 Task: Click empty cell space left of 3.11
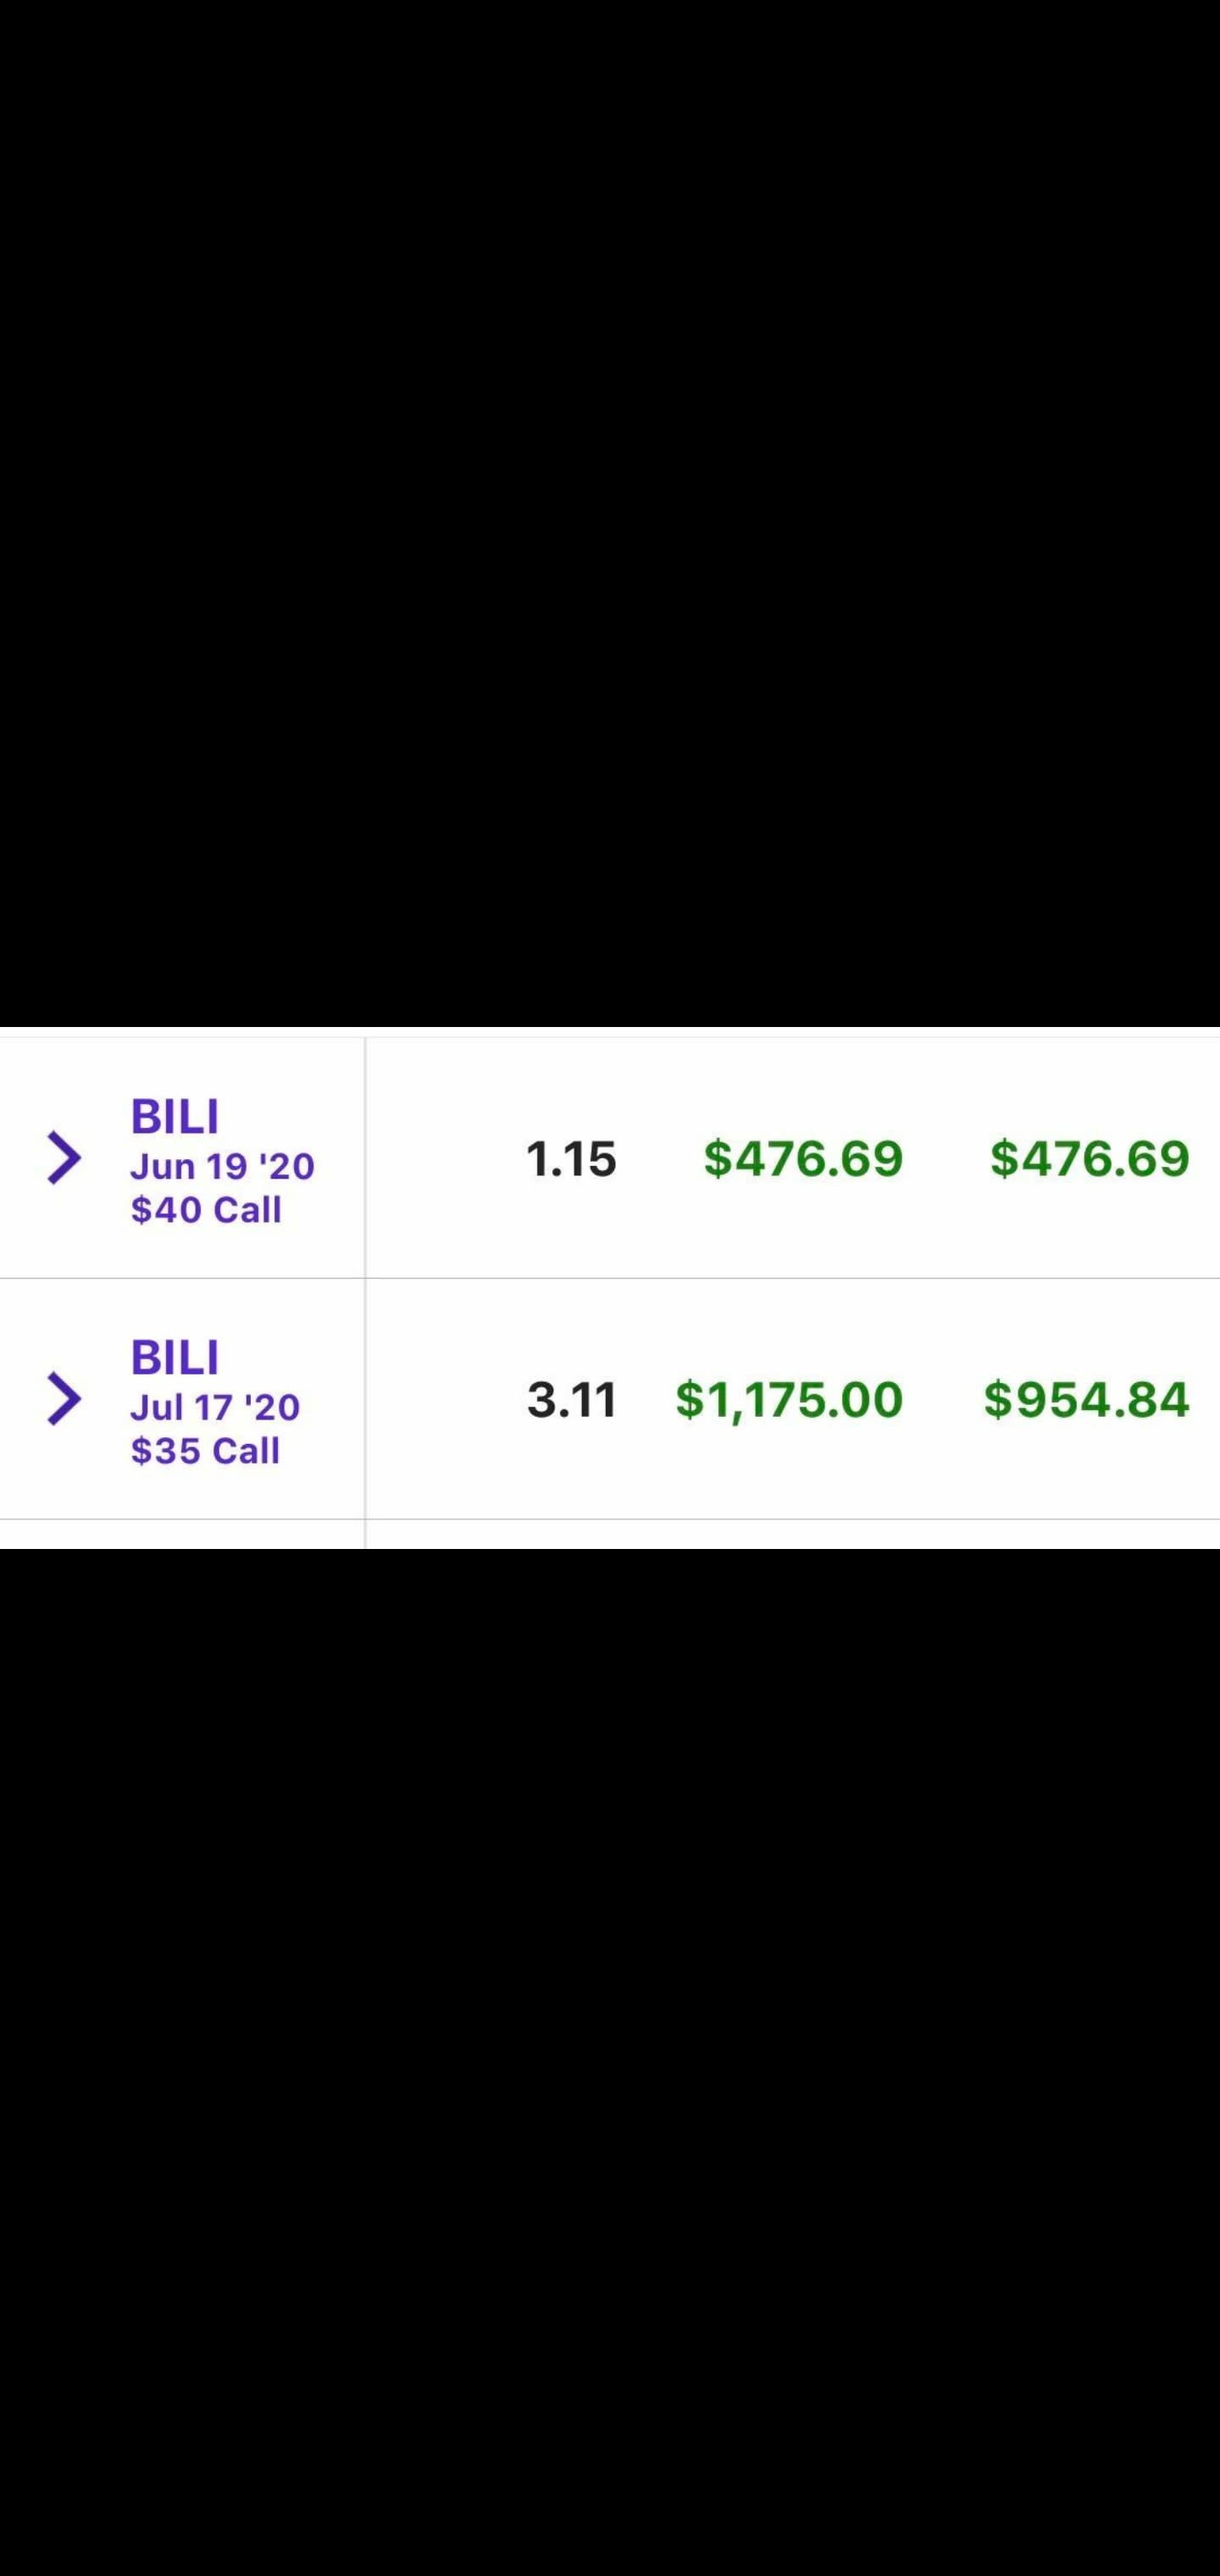[x=440, y=1398]
